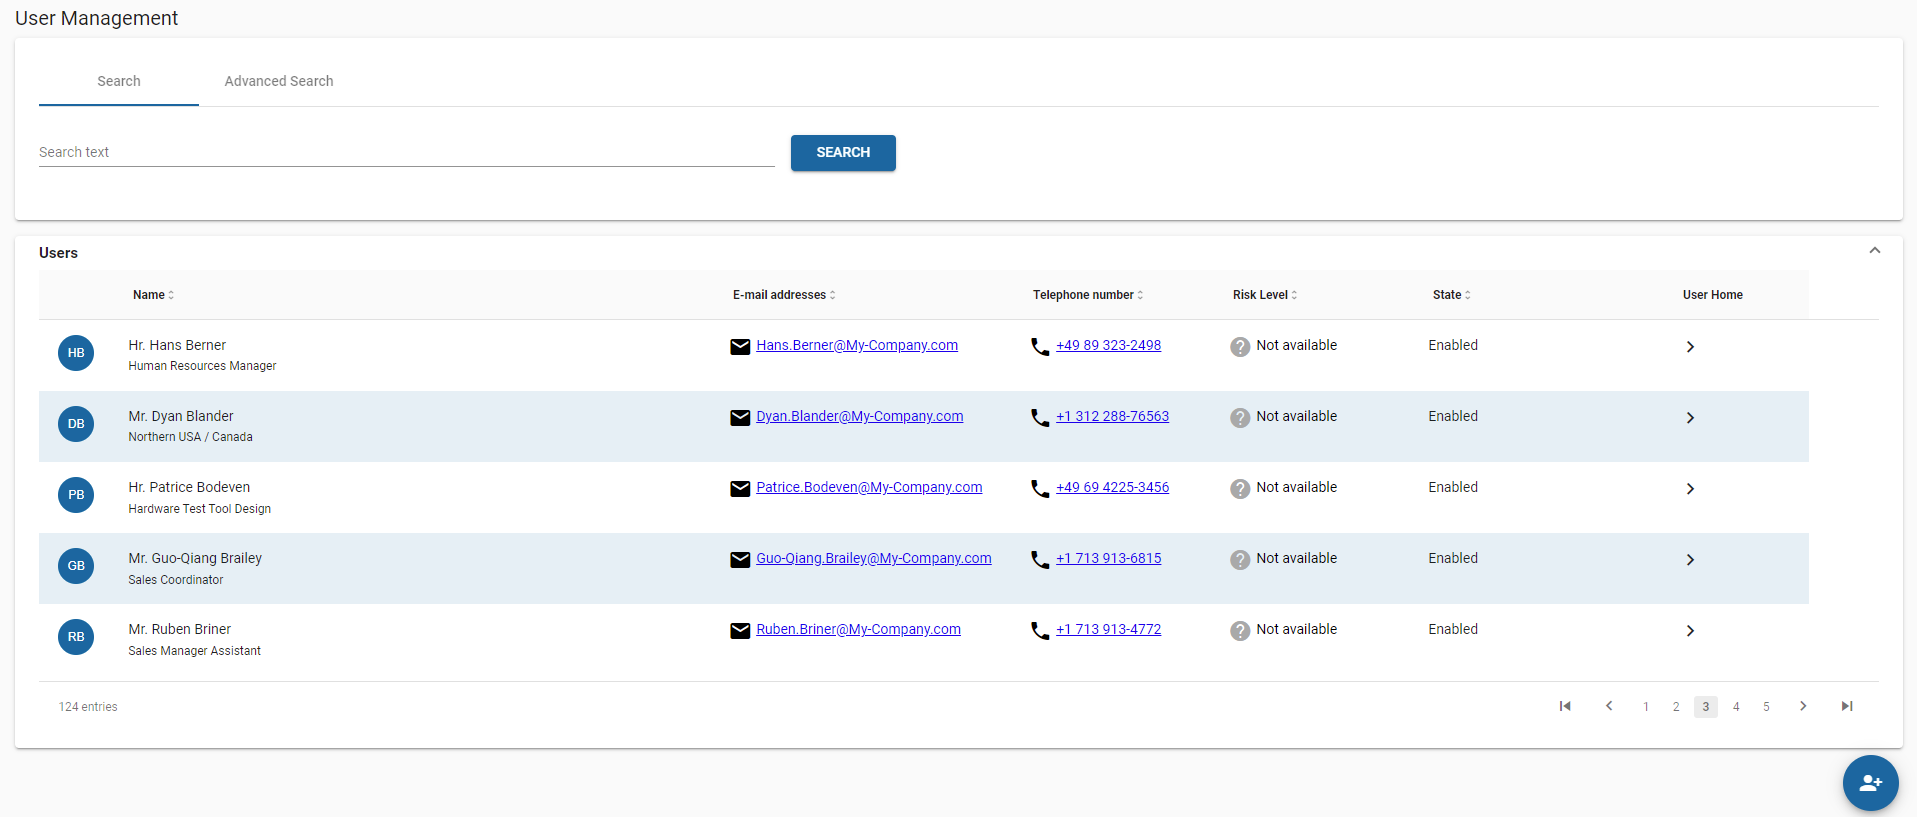Screen dimensions: 1917x817
Task: Open user home for Ruben Briner
Action: (1690, 631)
